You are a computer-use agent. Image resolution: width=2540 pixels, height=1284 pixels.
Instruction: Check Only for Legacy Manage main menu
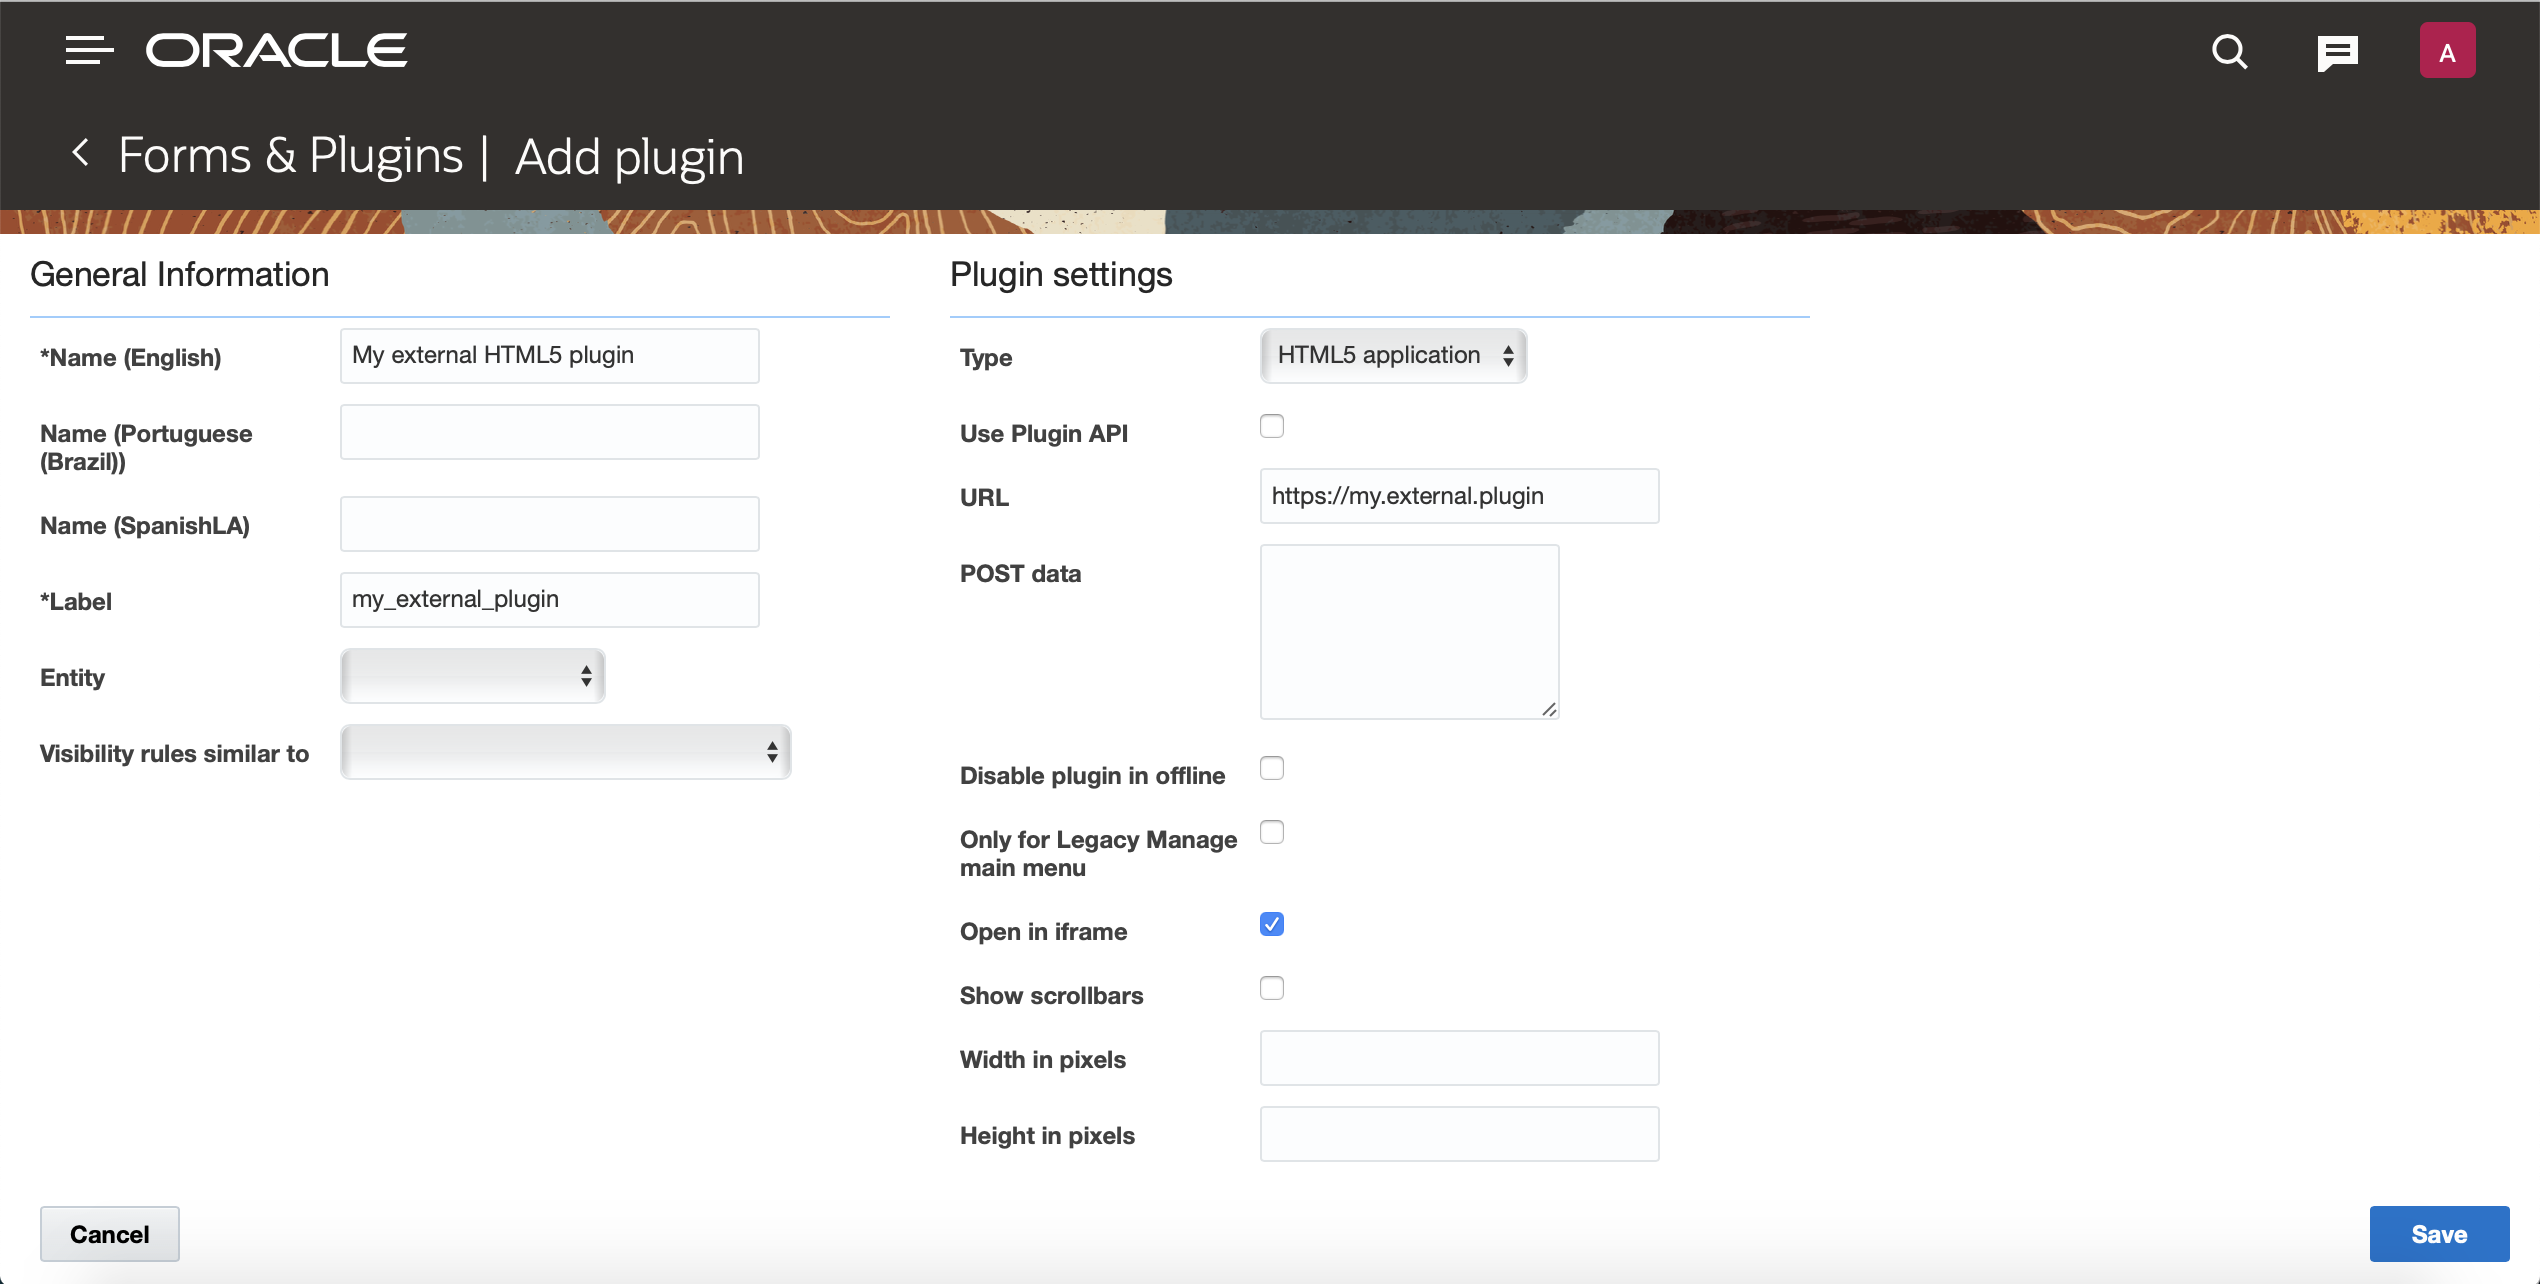1271,832
